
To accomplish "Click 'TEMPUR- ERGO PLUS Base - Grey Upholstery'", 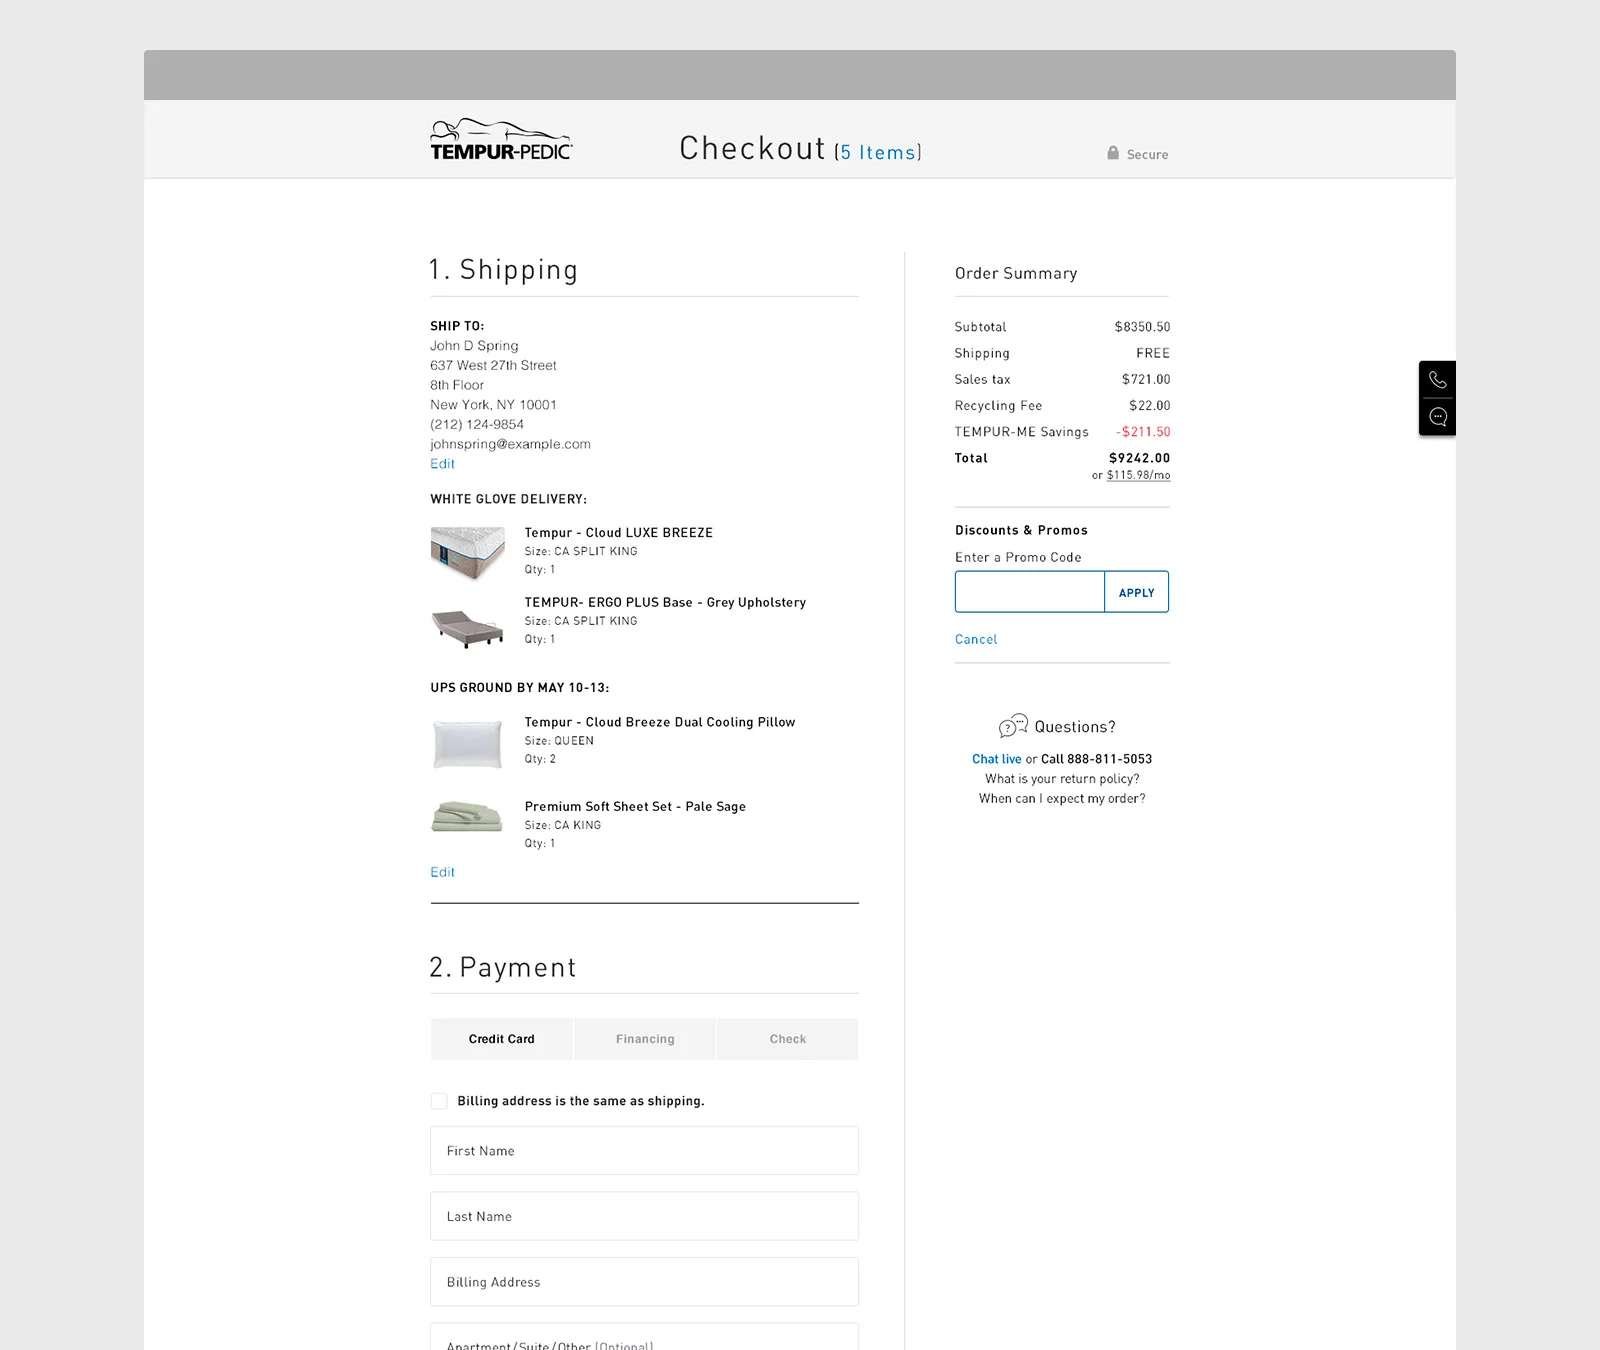I will coord(665,603).
